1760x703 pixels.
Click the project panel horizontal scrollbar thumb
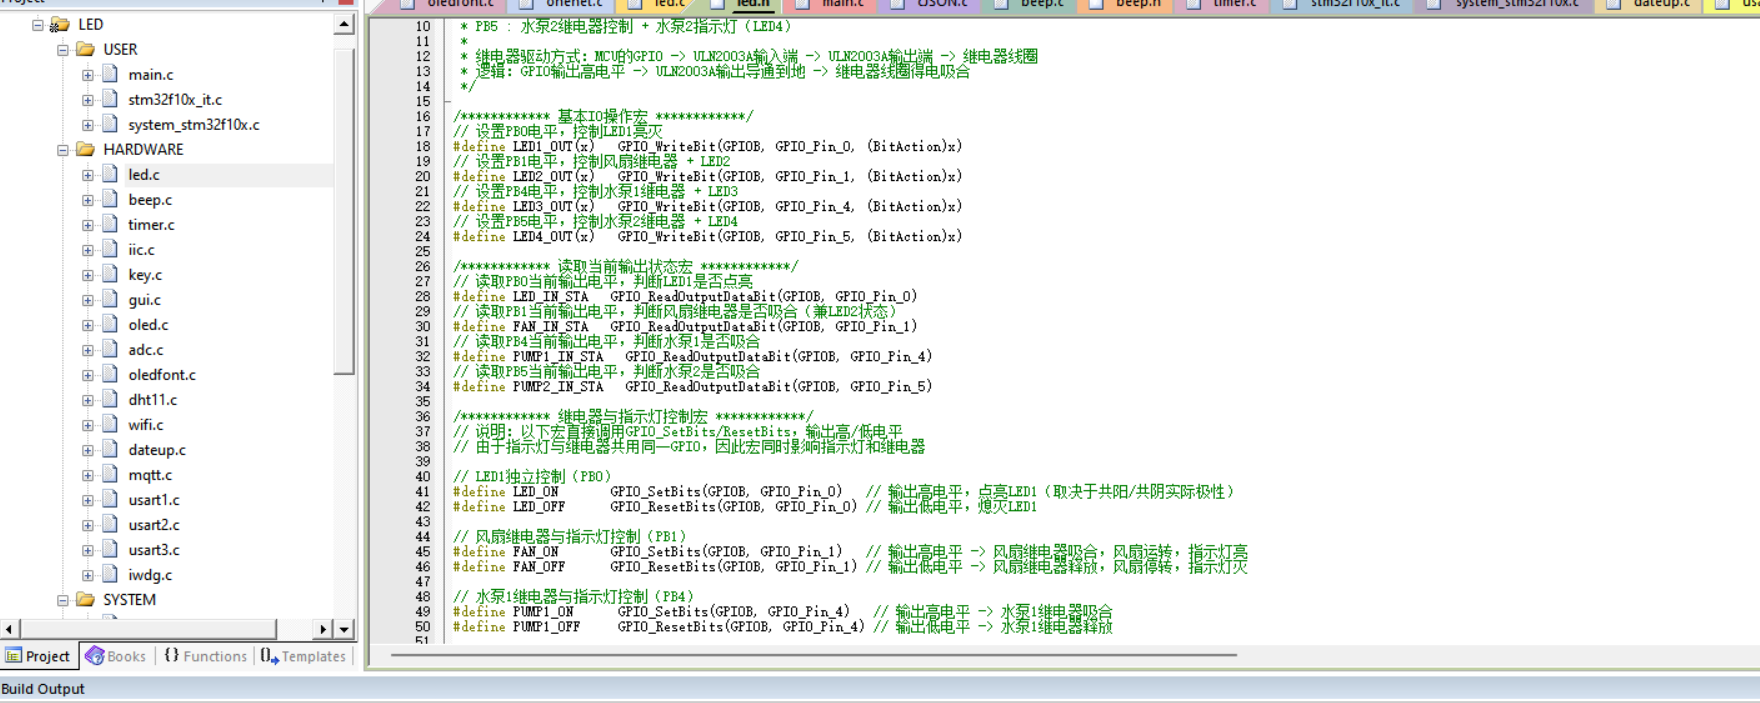pos(148,629)
